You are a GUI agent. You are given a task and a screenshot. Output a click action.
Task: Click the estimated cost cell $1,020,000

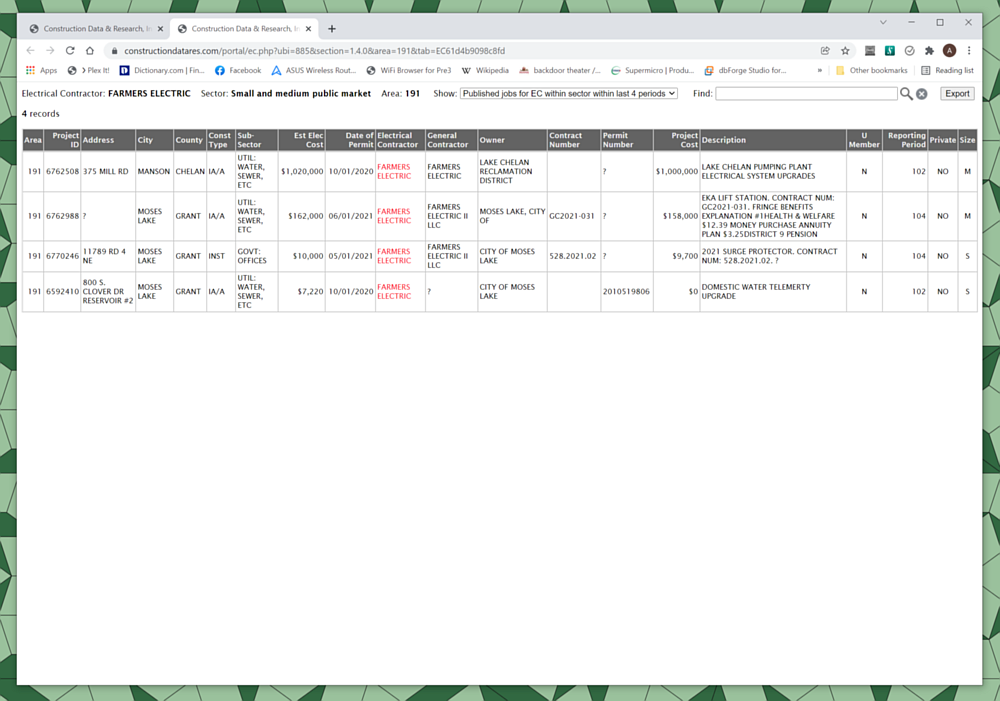point(302,172)
